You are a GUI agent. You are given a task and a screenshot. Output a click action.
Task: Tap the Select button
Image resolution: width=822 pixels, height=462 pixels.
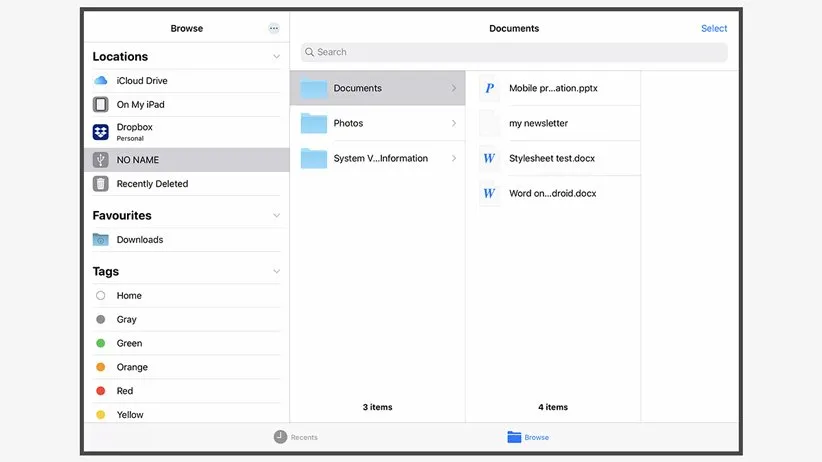(714, 29)
